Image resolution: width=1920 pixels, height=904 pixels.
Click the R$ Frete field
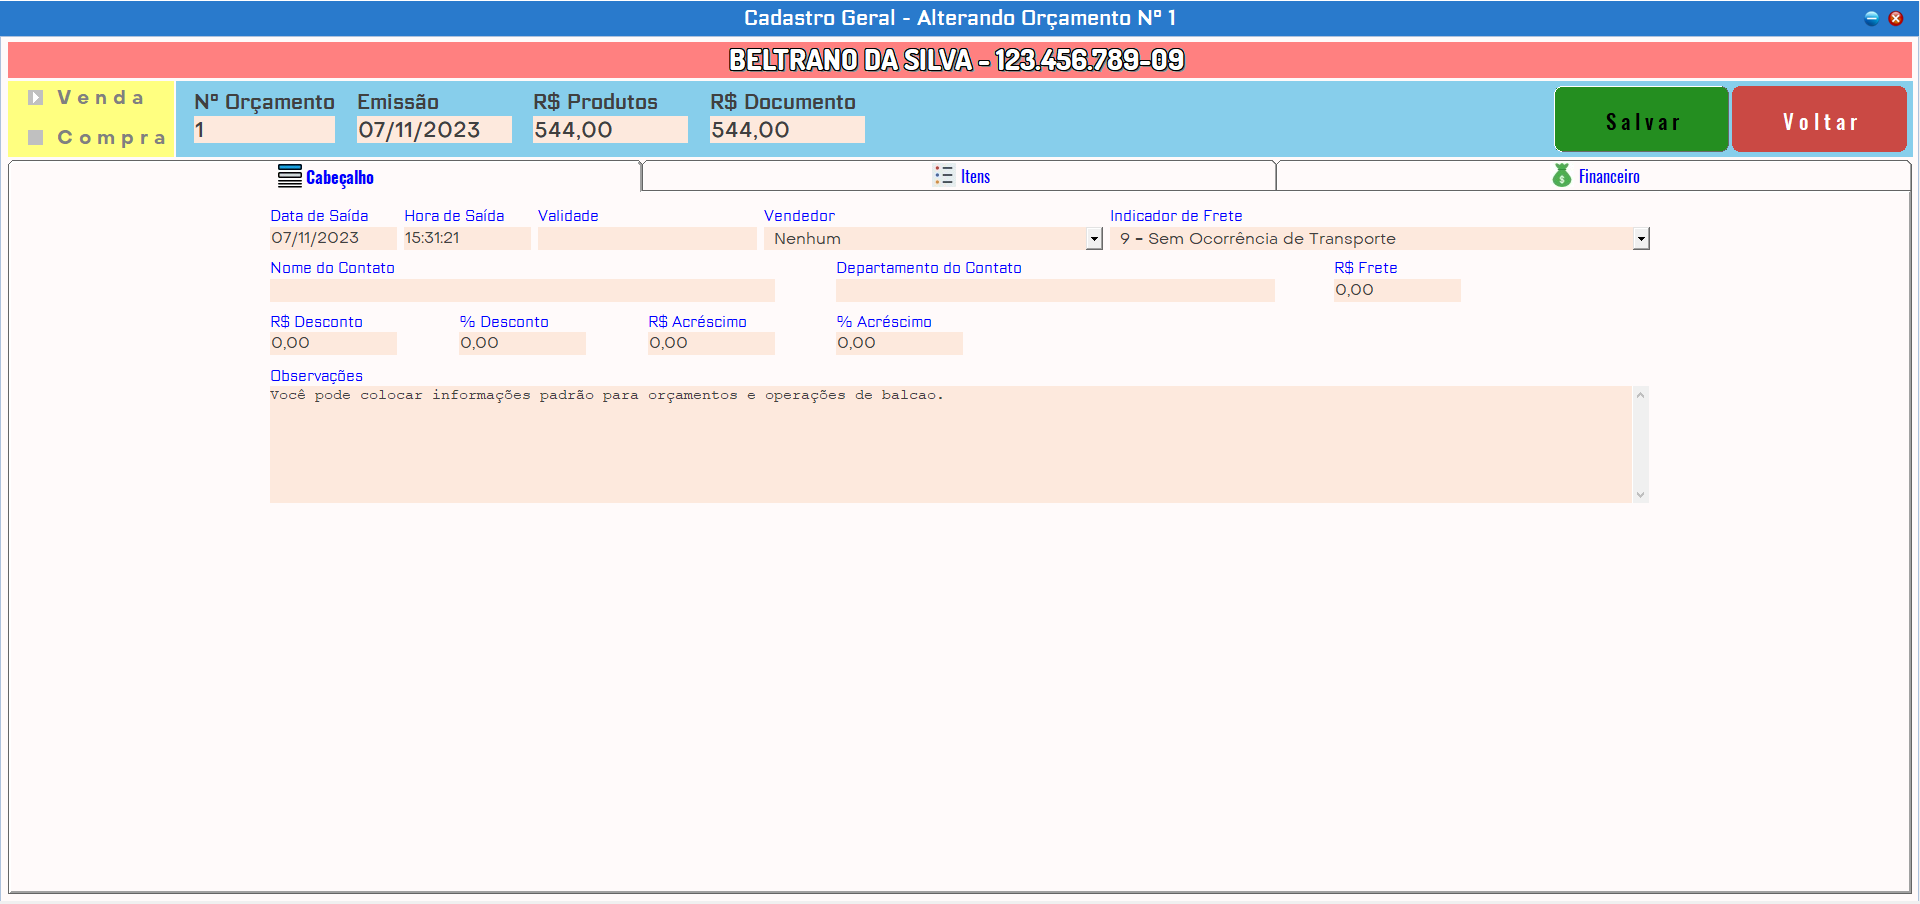click(x=1397, y=290)
